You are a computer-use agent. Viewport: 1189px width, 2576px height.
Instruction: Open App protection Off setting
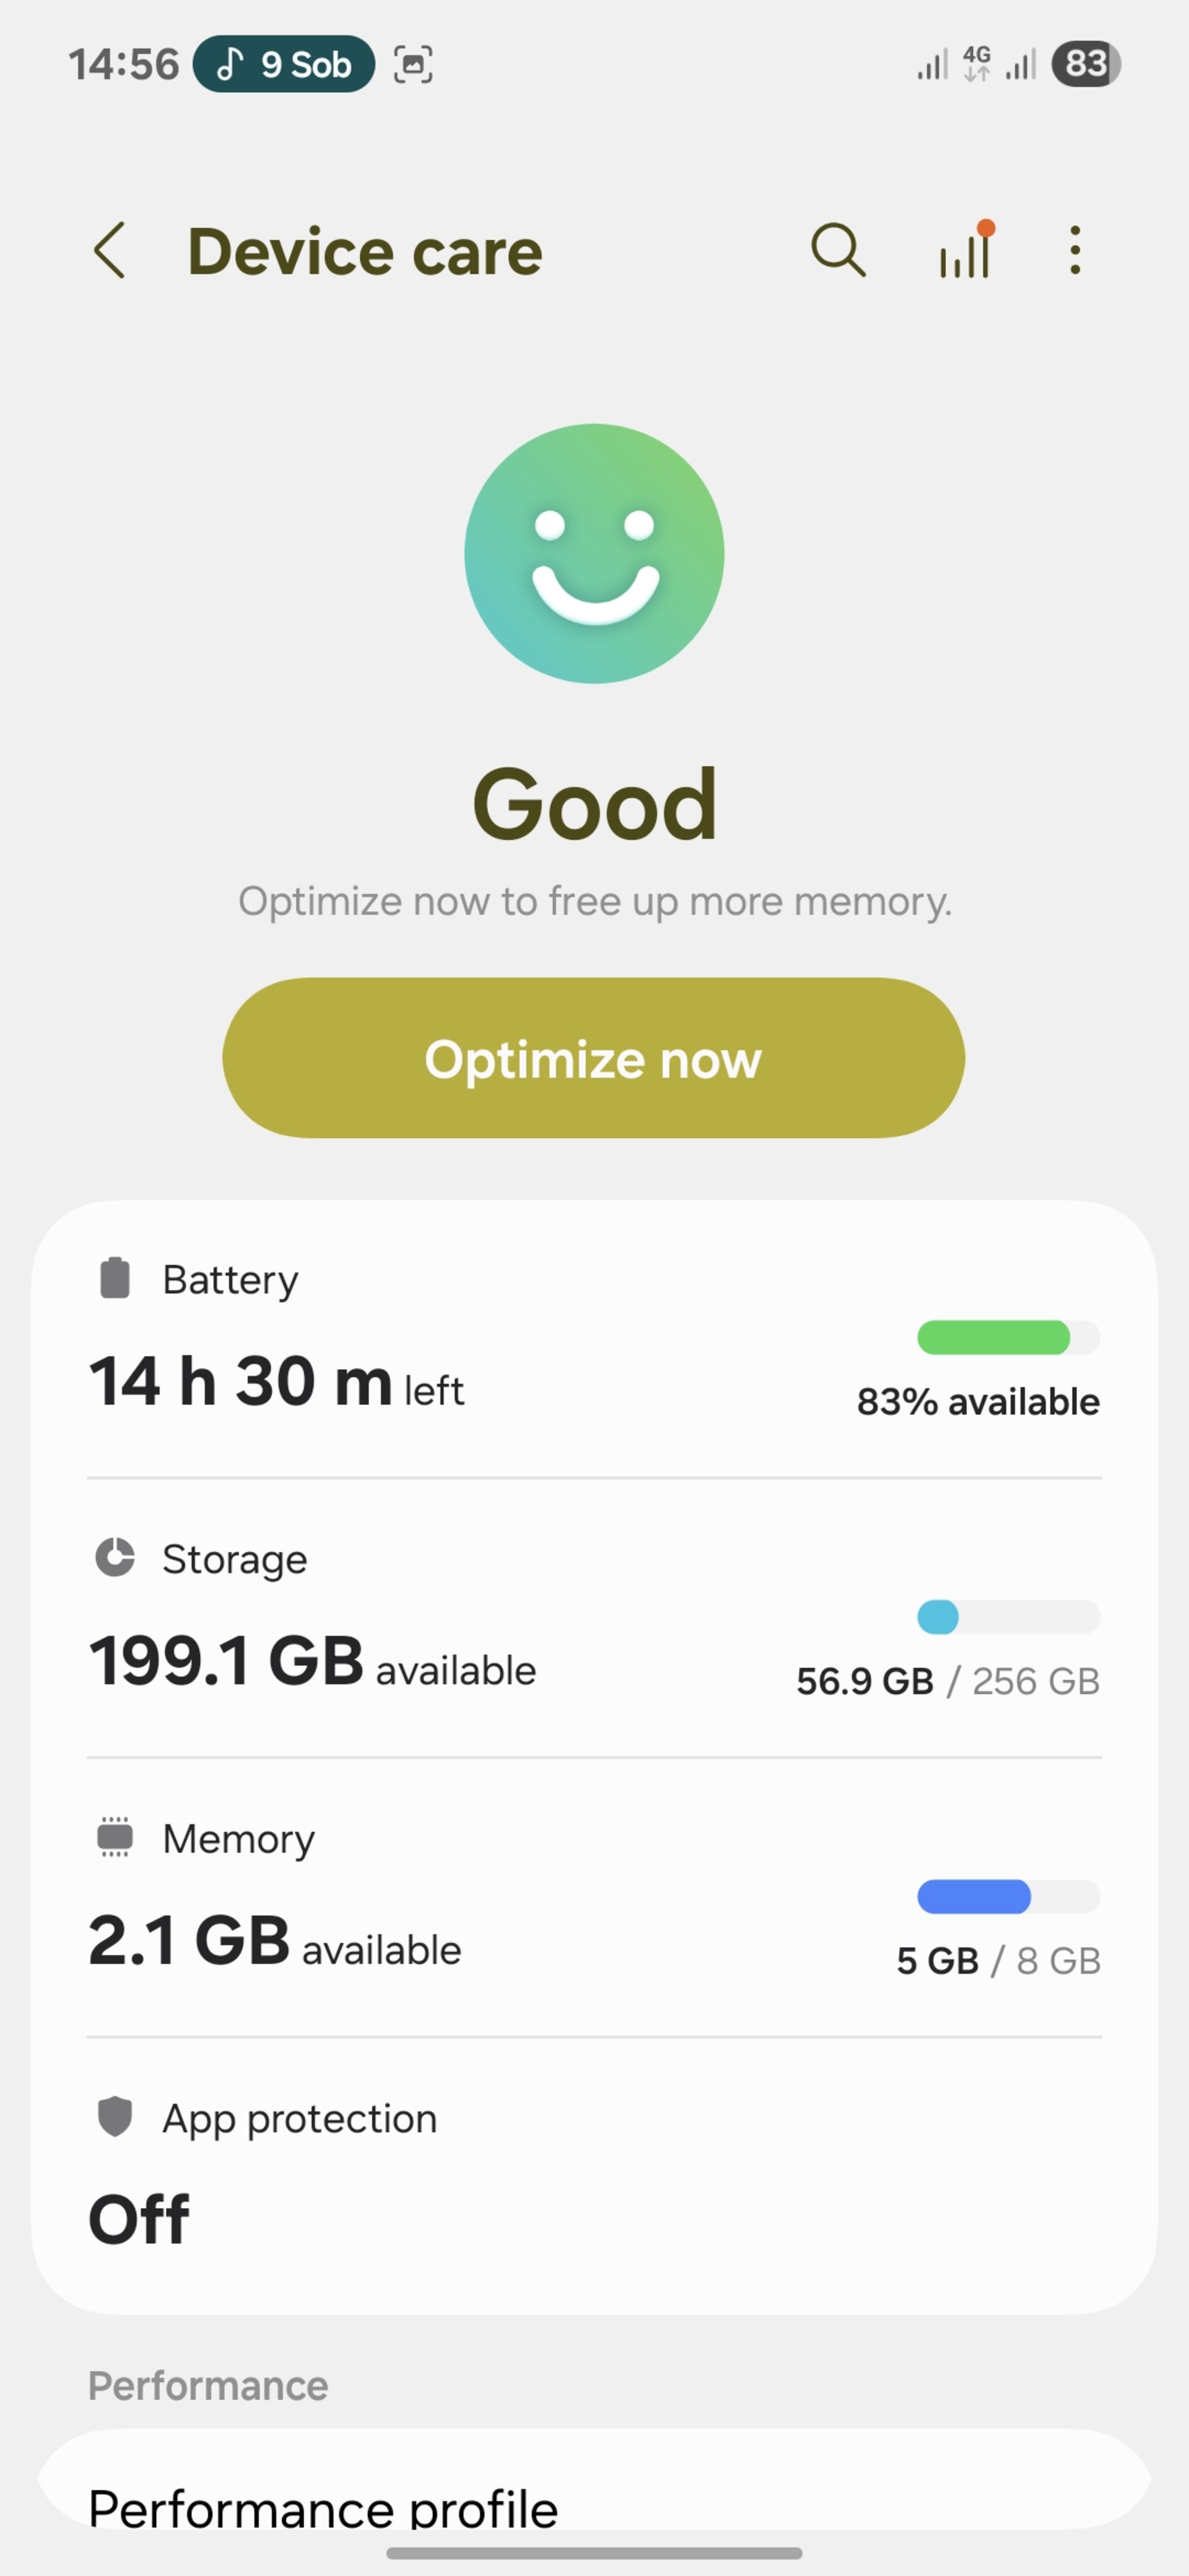[x=594, y=2176]
